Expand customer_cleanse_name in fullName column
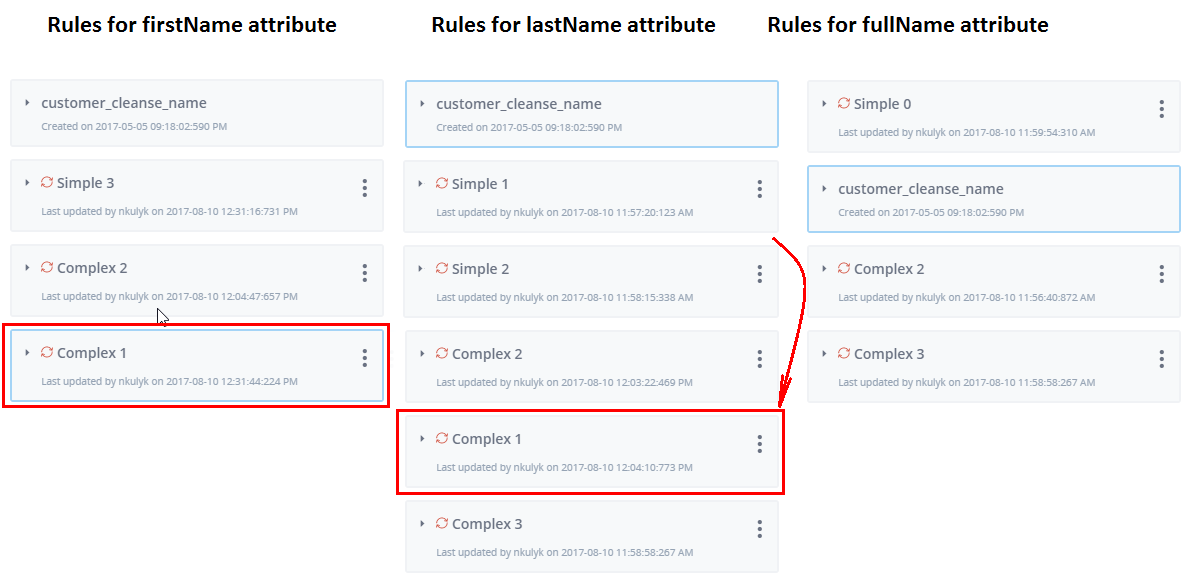Viewport: 1189px width, 578px height. (824, 189)
